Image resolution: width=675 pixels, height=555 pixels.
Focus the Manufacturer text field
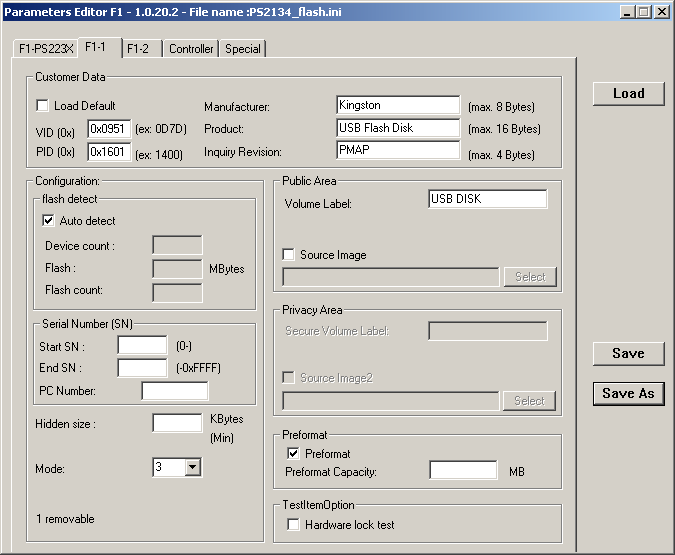pyautogui.click(x=398, y=105)
